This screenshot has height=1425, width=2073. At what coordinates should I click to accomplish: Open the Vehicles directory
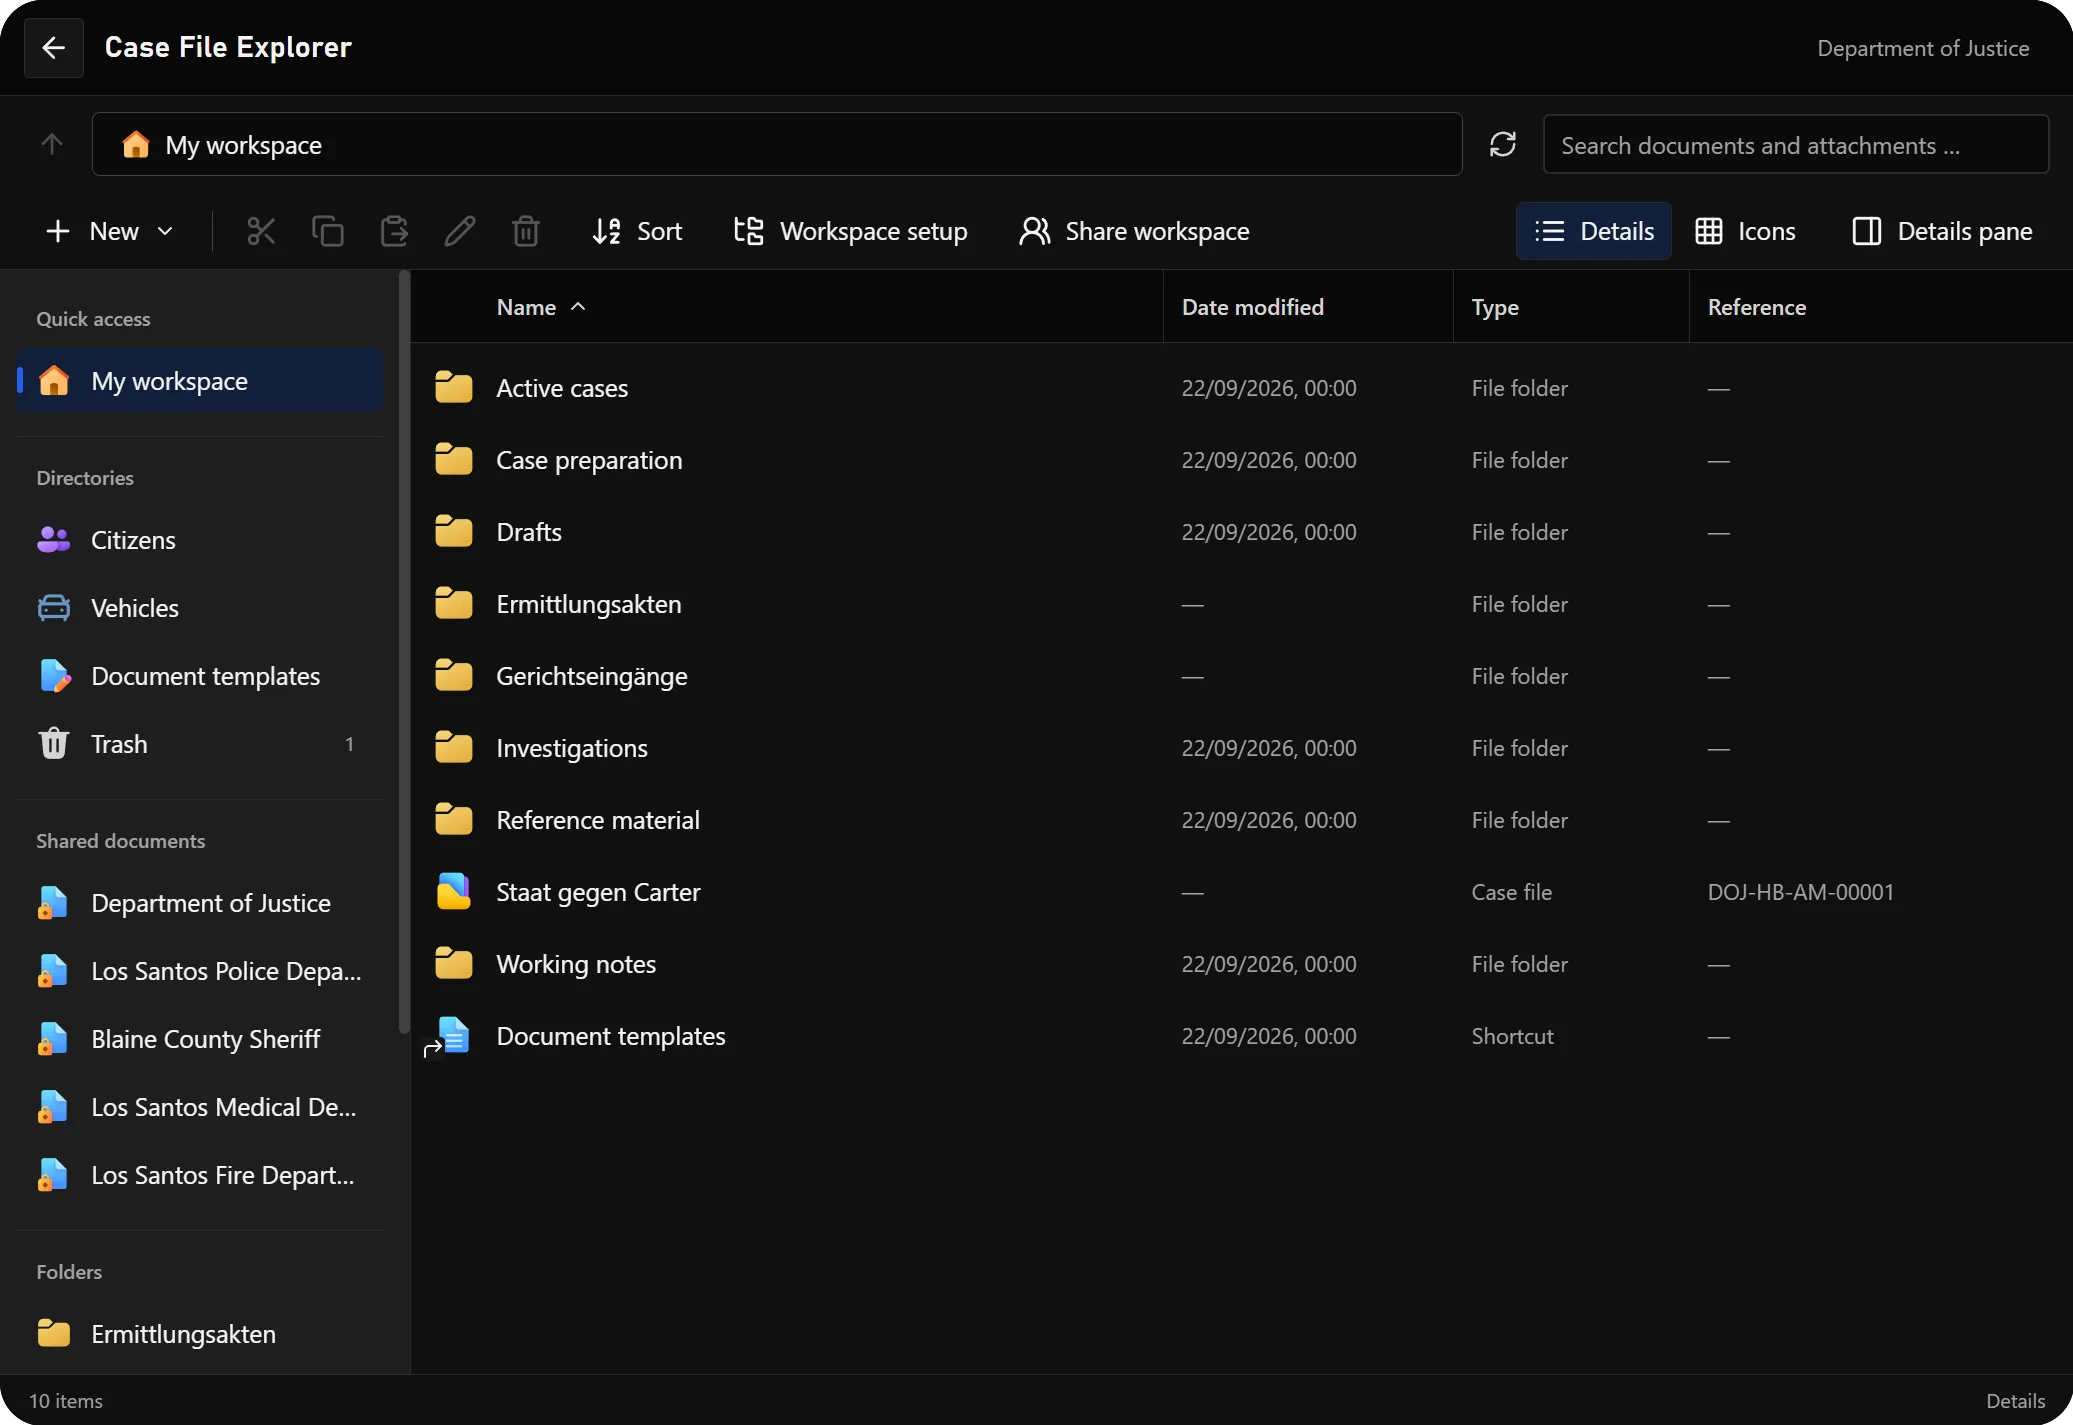(200, 608)
